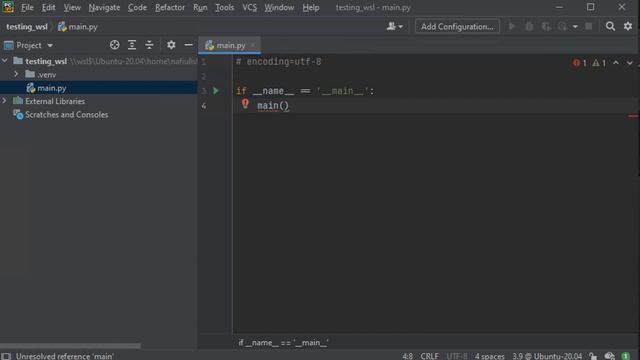Select main.py in the project tree
The width and height of the screenshot is (640, 360).
pos(98,88)
